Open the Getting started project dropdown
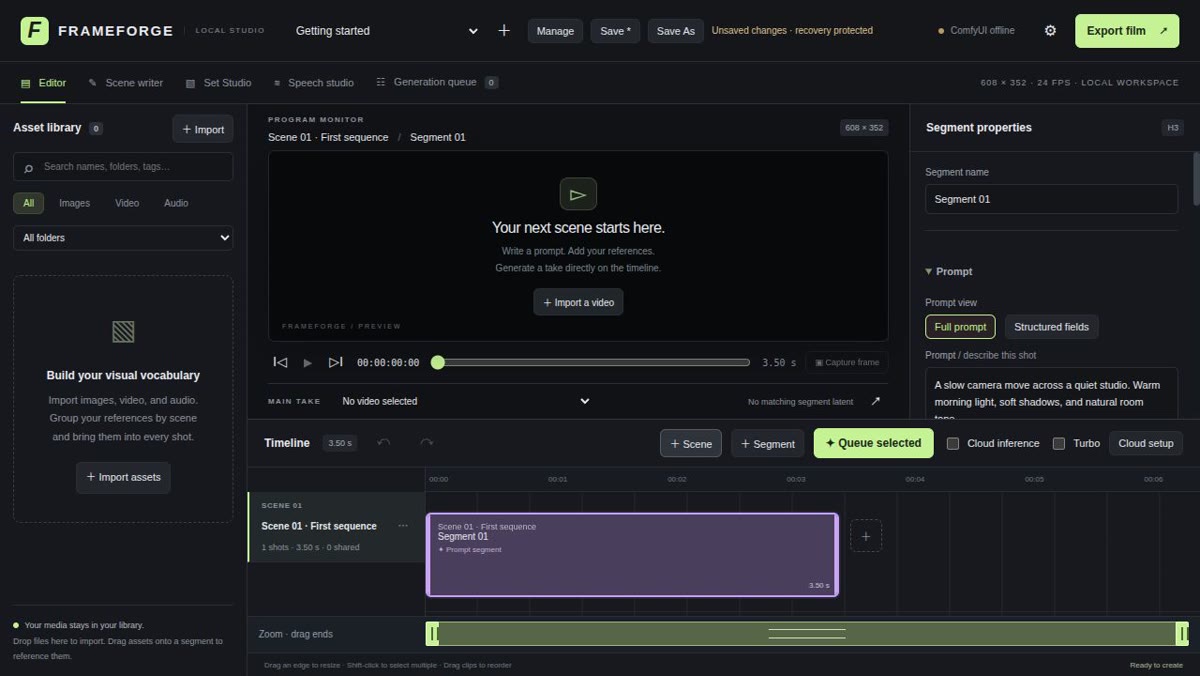The height and width of the screenshot is (676, 1200). (387, 31)
